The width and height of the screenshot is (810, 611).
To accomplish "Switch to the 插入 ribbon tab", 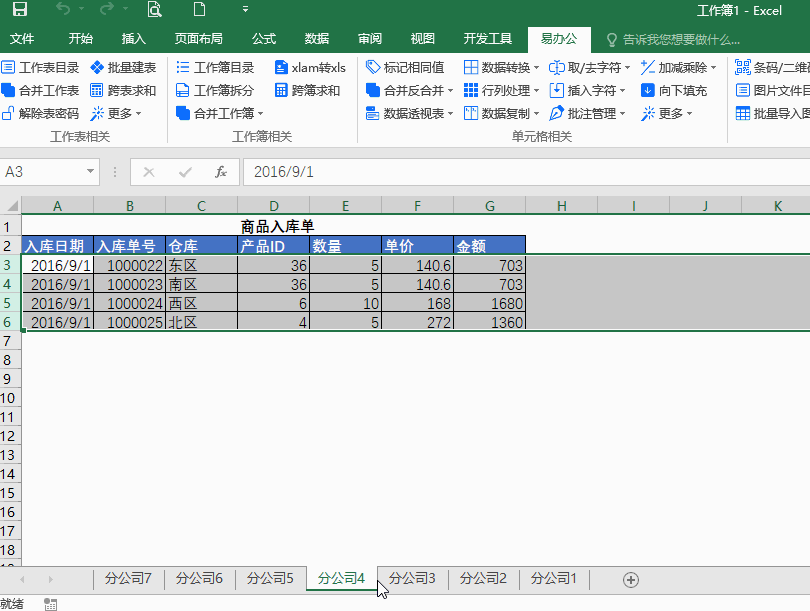I will coord(133,39).
